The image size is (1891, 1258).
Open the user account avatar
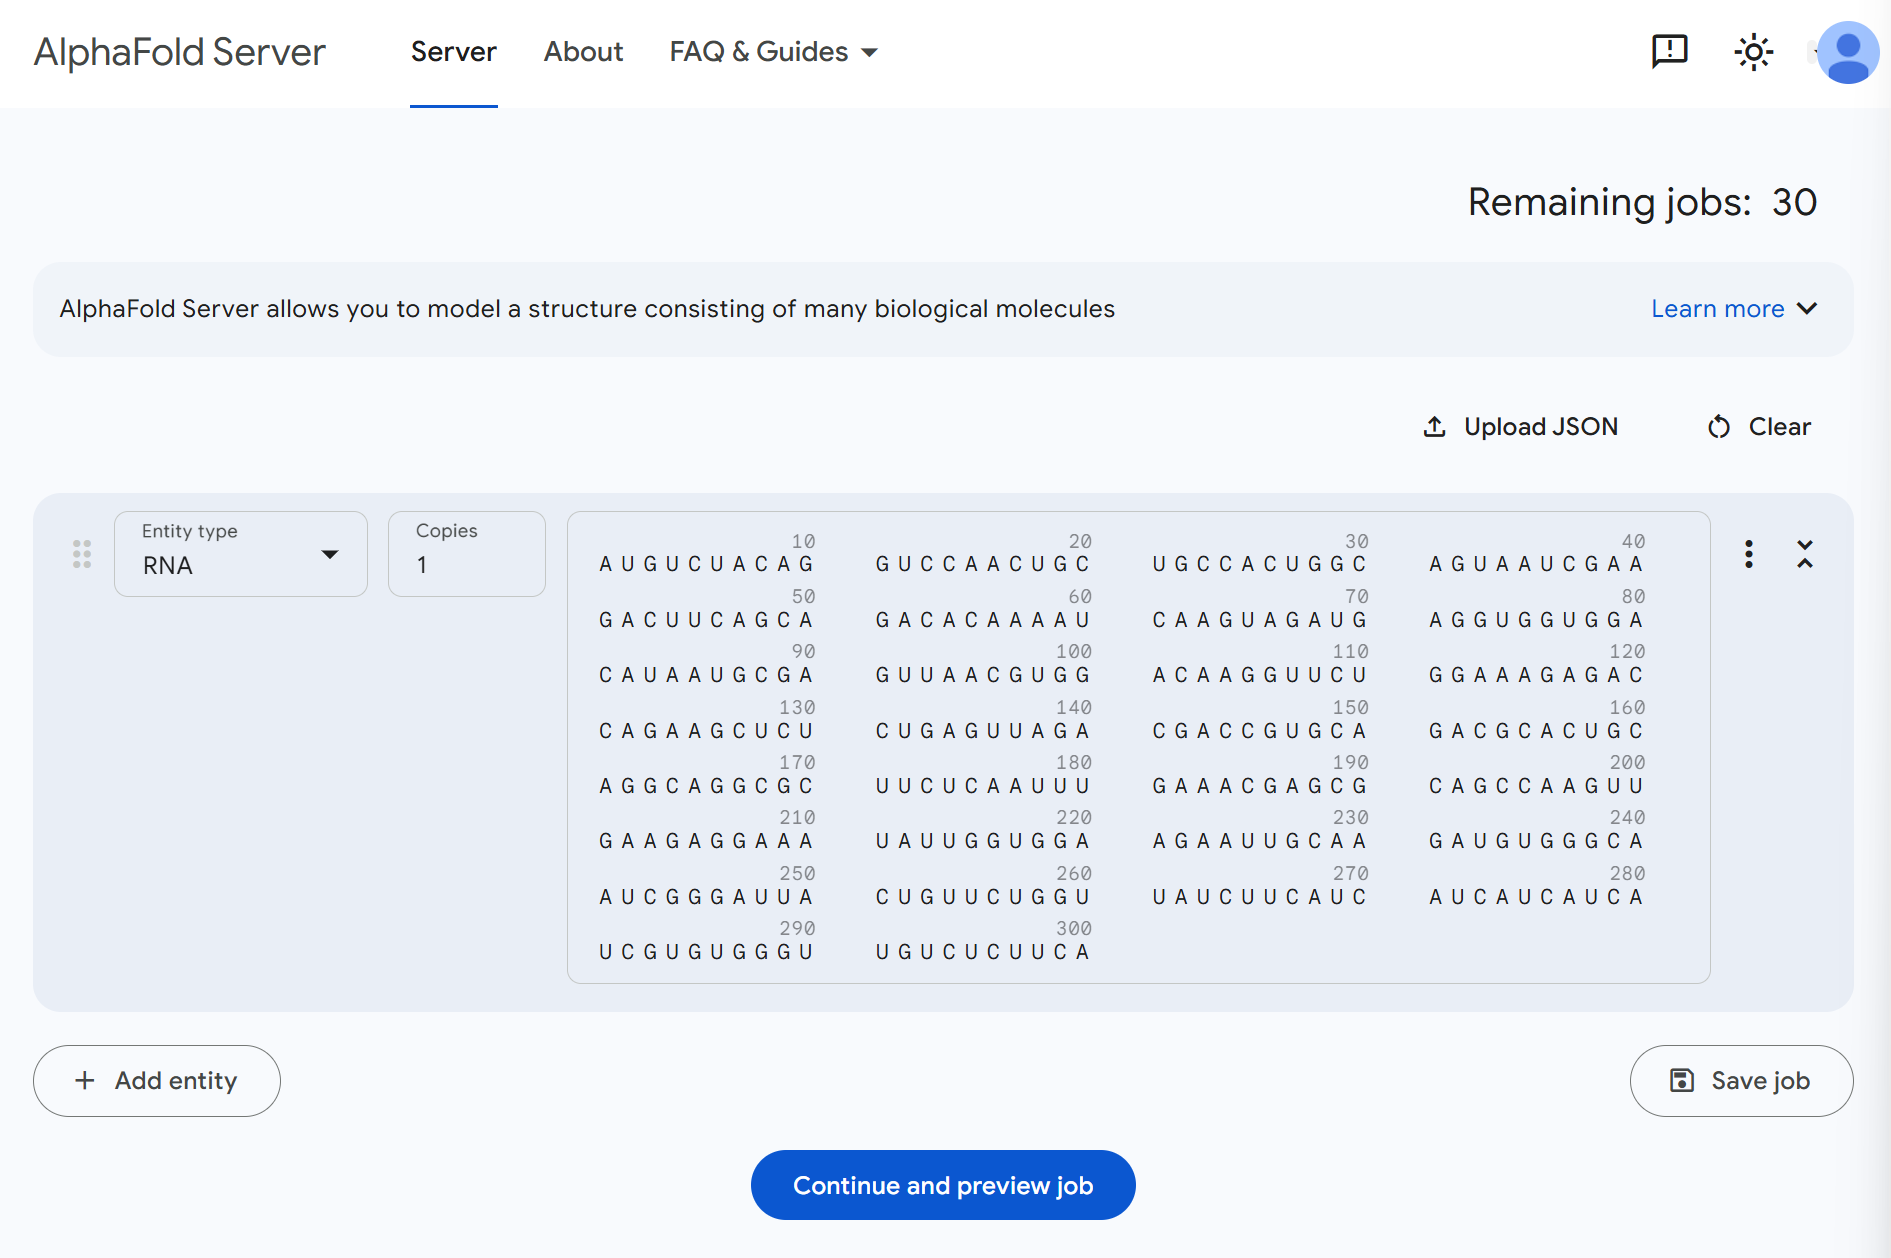[1847, 52]
